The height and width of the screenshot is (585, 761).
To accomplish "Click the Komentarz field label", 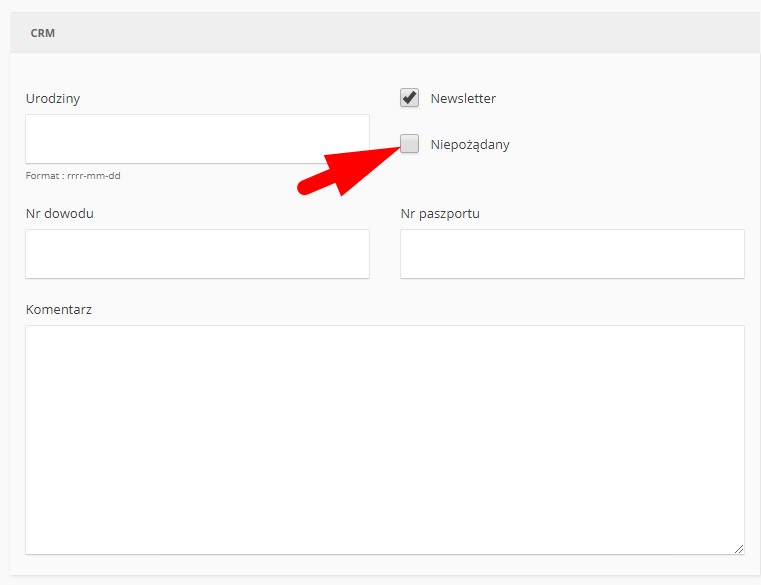I will (x=59, y=309).
